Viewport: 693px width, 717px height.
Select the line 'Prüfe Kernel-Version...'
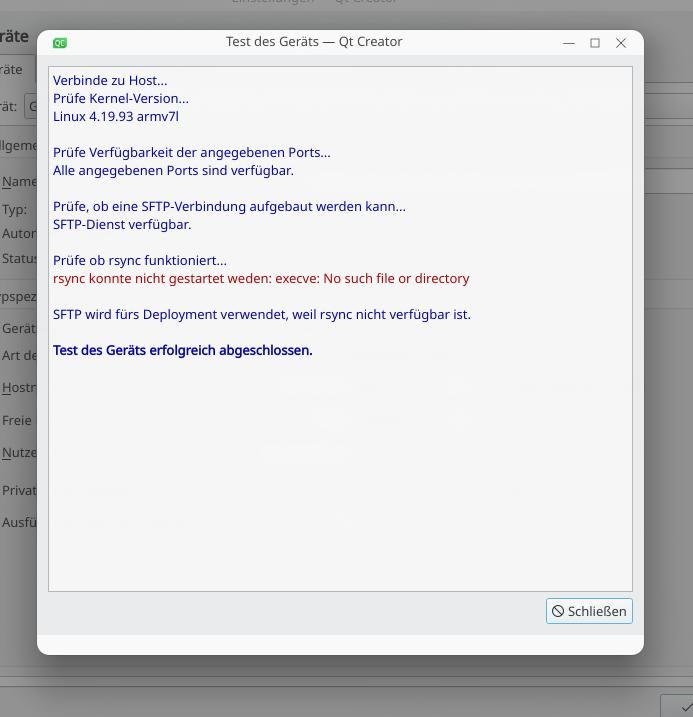(x=121, y=98)
